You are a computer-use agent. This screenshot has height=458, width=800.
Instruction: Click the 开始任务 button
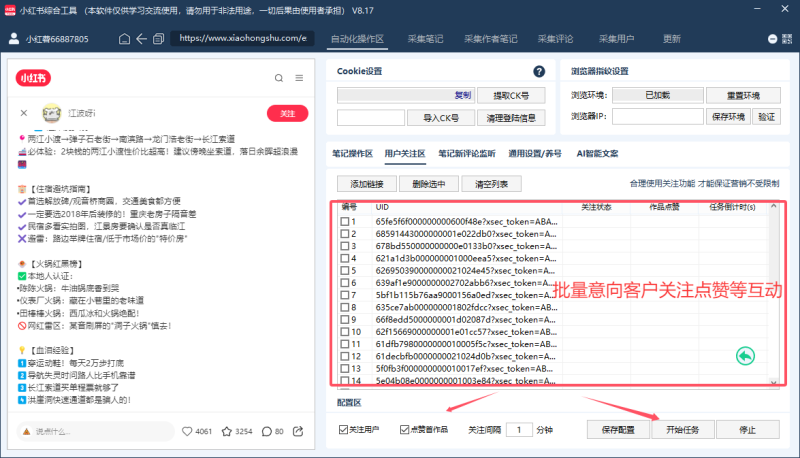pos(683,430)
